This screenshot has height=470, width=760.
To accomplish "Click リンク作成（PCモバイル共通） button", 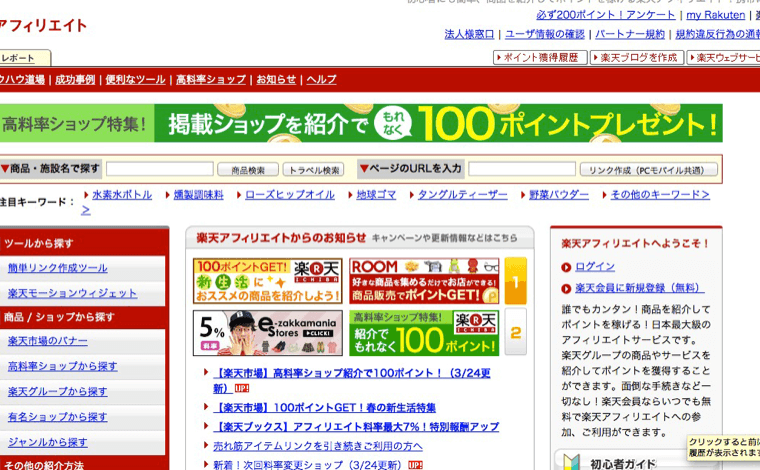I will coord(649,170).
